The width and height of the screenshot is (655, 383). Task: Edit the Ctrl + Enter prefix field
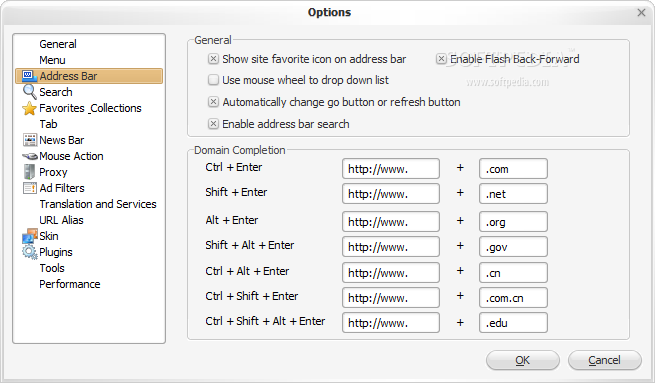coord(391,169)
